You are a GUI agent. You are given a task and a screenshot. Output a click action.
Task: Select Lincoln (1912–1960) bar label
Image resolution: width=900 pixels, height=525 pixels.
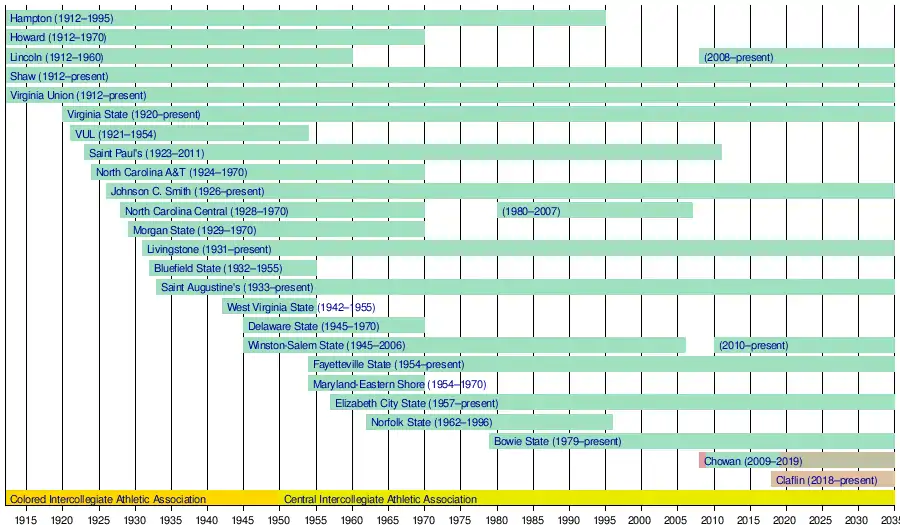pyautogui.click(x=57, y=57)
